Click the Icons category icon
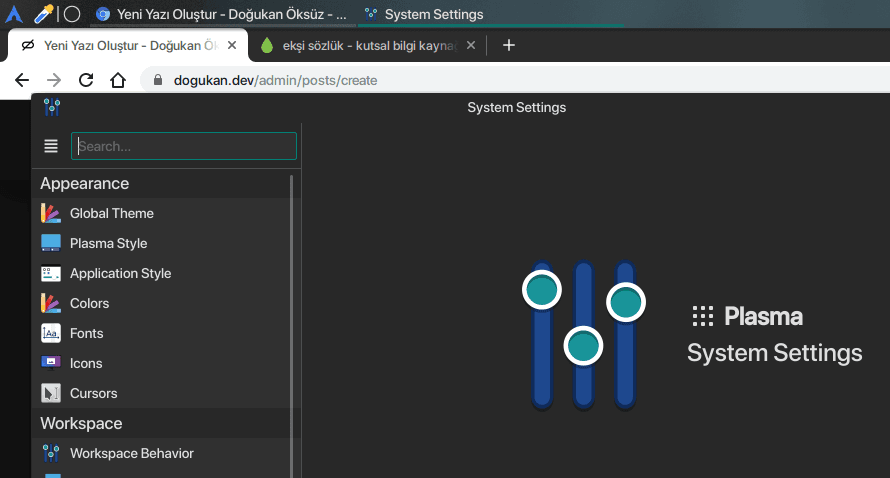 tap(51, 363)
